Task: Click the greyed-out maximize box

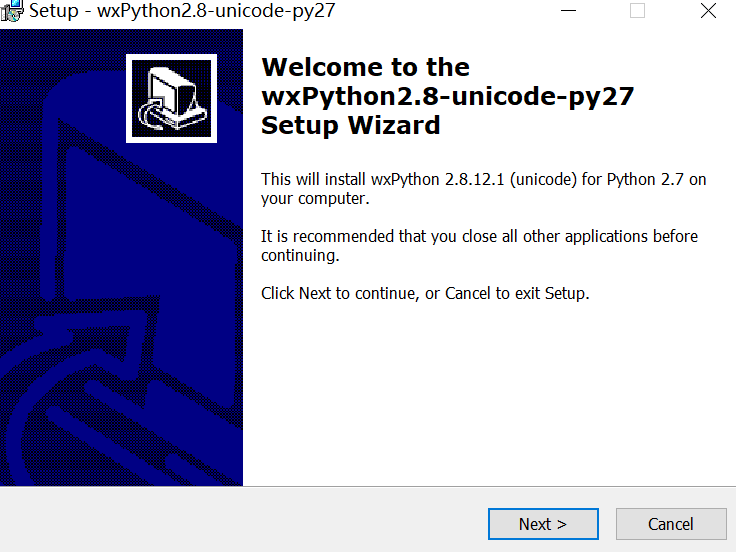Action: pos(637,10)
